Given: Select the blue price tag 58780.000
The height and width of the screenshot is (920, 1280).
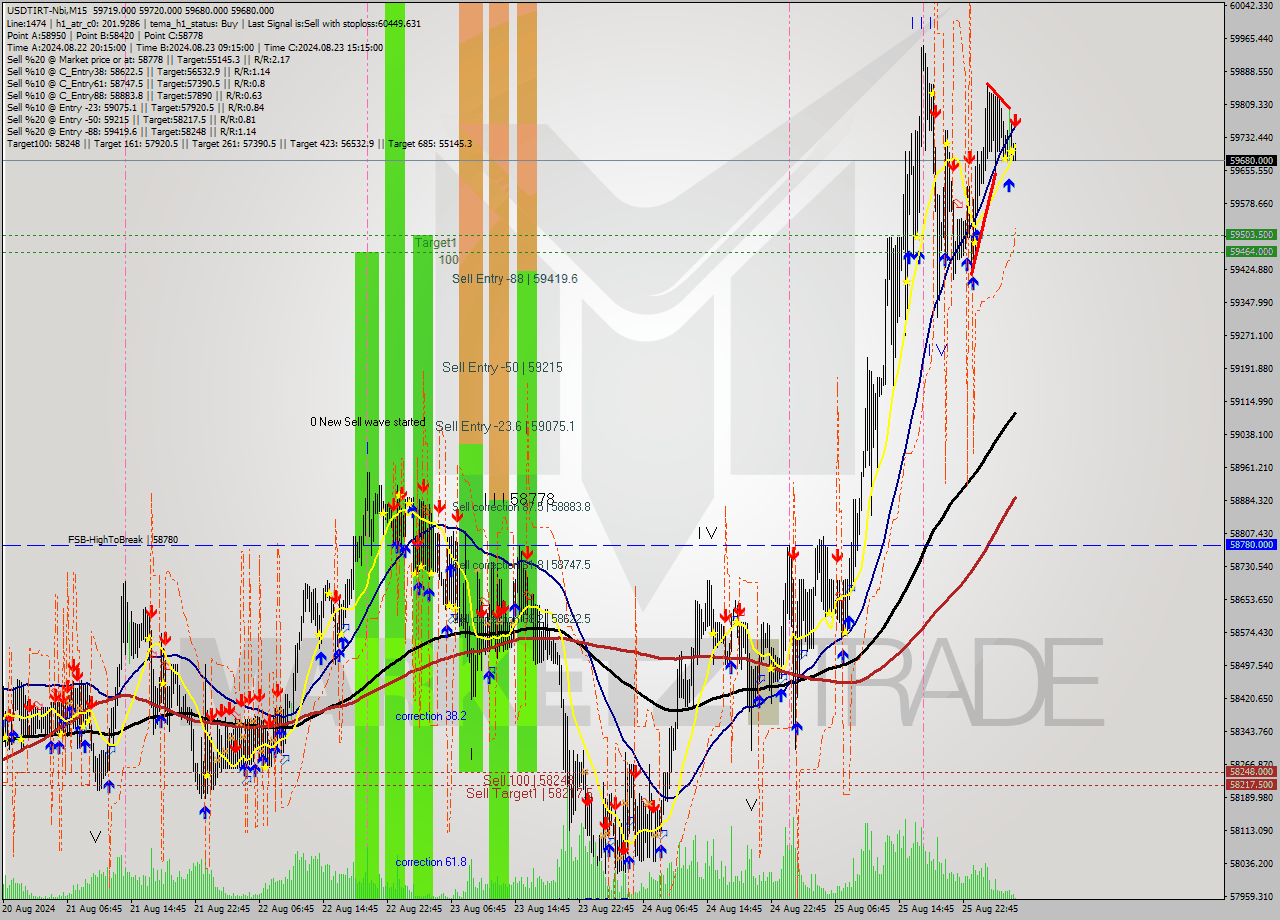Looking at the screenshot, I should pos(1252,545).
